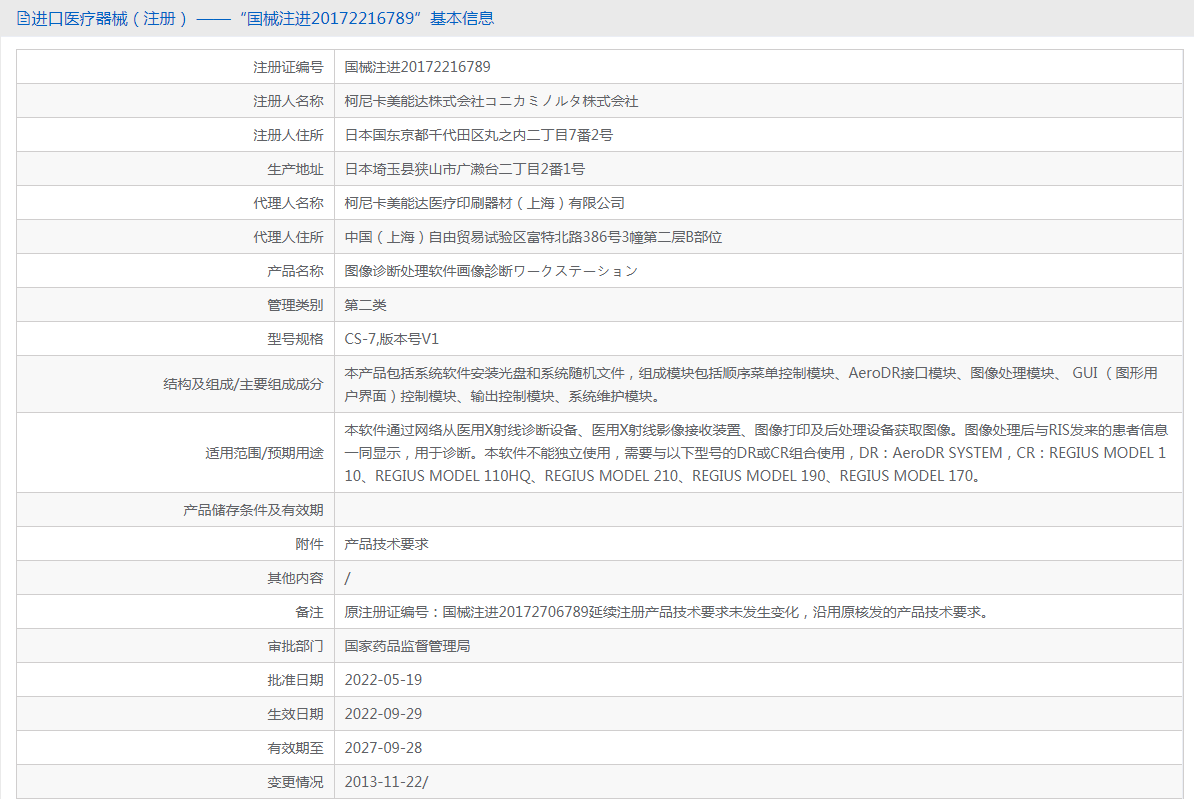This screenshot has width=1194, height=799.
Task: Click the 审批部门 label cell
Action: coord(176,646)
